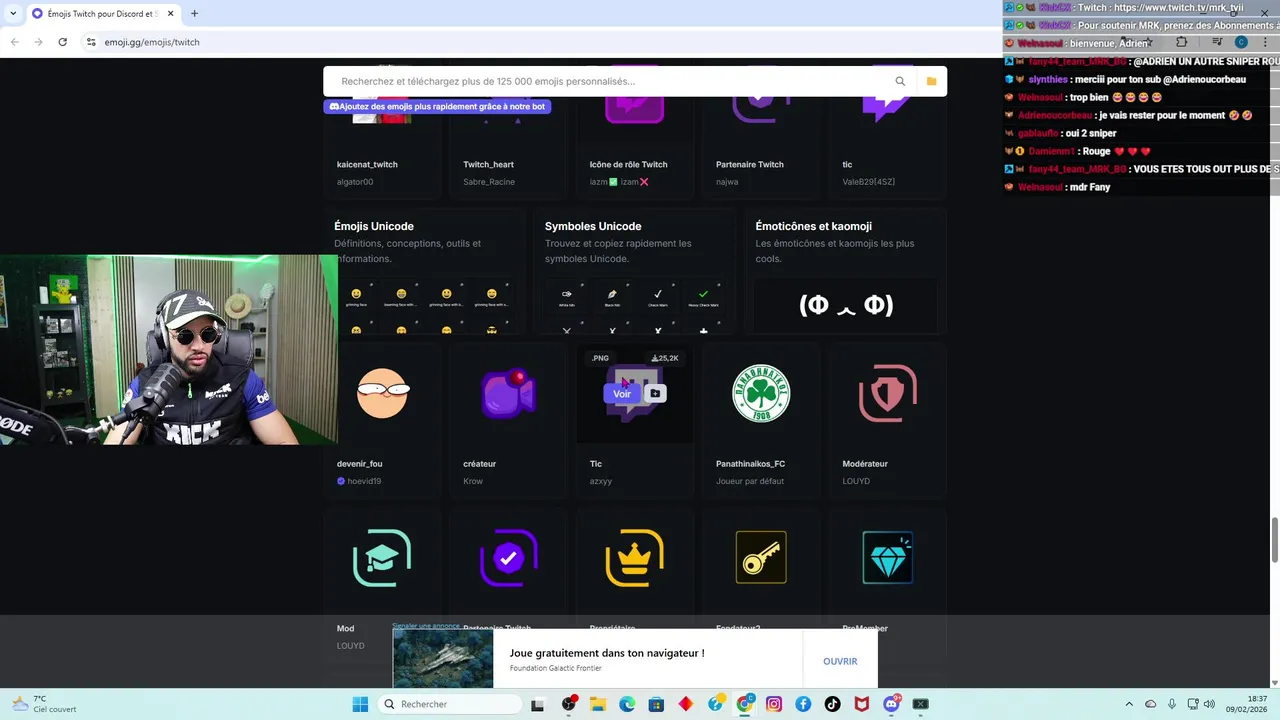The height and width of the screenshot is (720, 1280).
Task: Open the devenir_fou emoji thumbnail
Action: (x=383, y=394)
